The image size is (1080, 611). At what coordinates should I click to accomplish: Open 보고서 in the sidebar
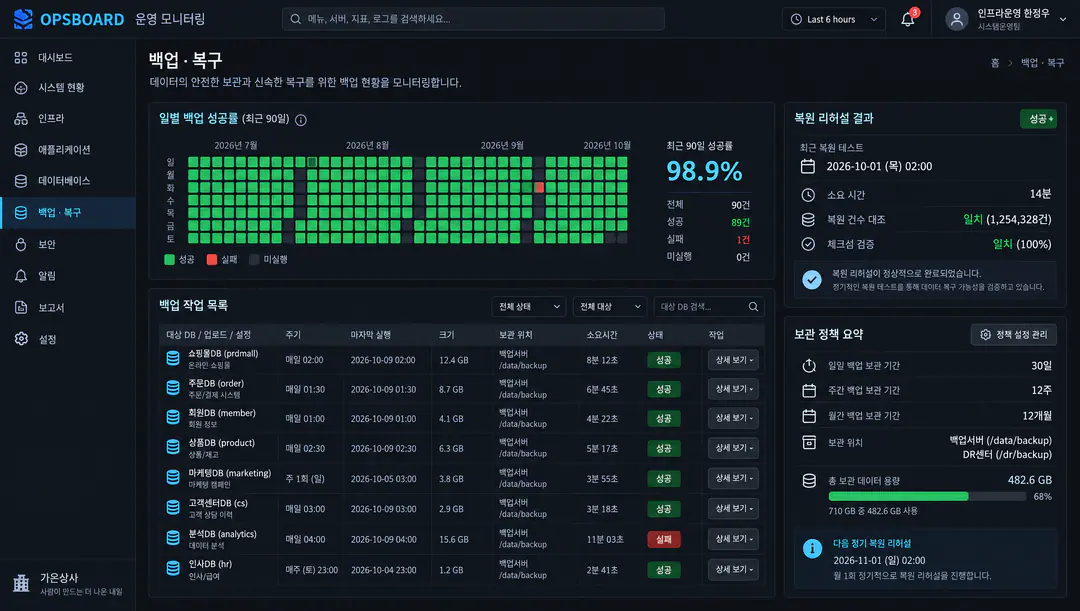pyautogui.click(x=68, y=307)
